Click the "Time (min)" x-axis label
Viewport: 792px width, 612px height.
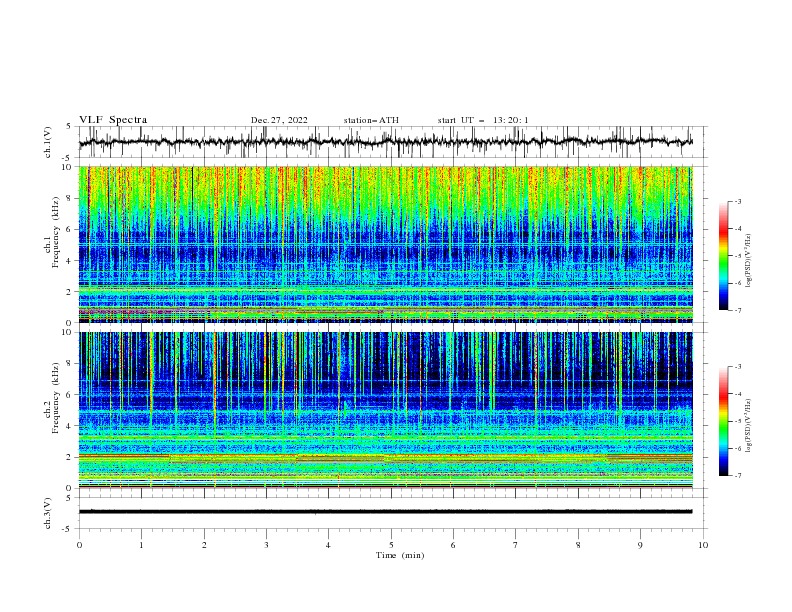(400, 555)
